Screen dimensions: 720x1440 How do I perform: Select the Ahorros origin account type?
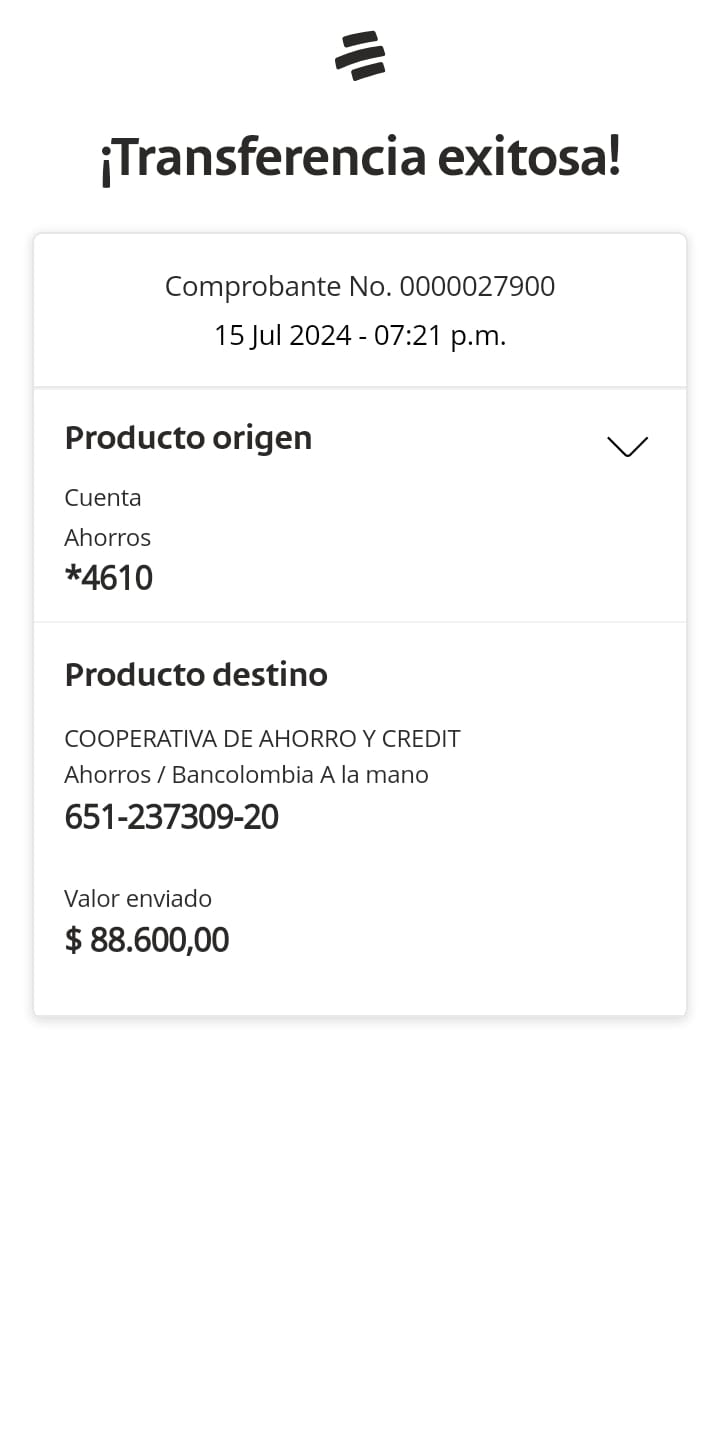107,538
